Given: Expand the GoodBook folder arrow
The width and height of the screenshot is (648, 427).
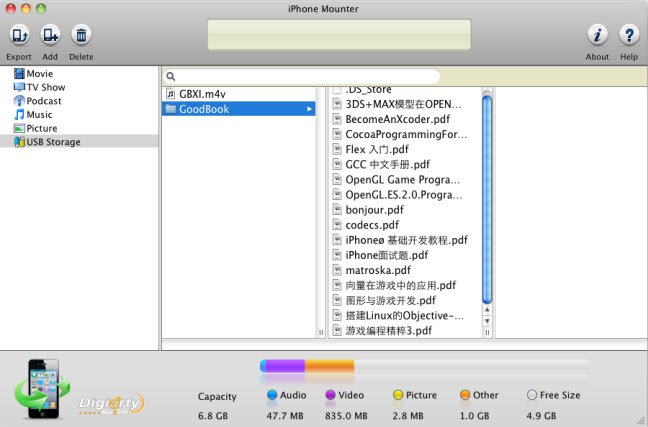Looking at the screenshot, I should [309, 109].
